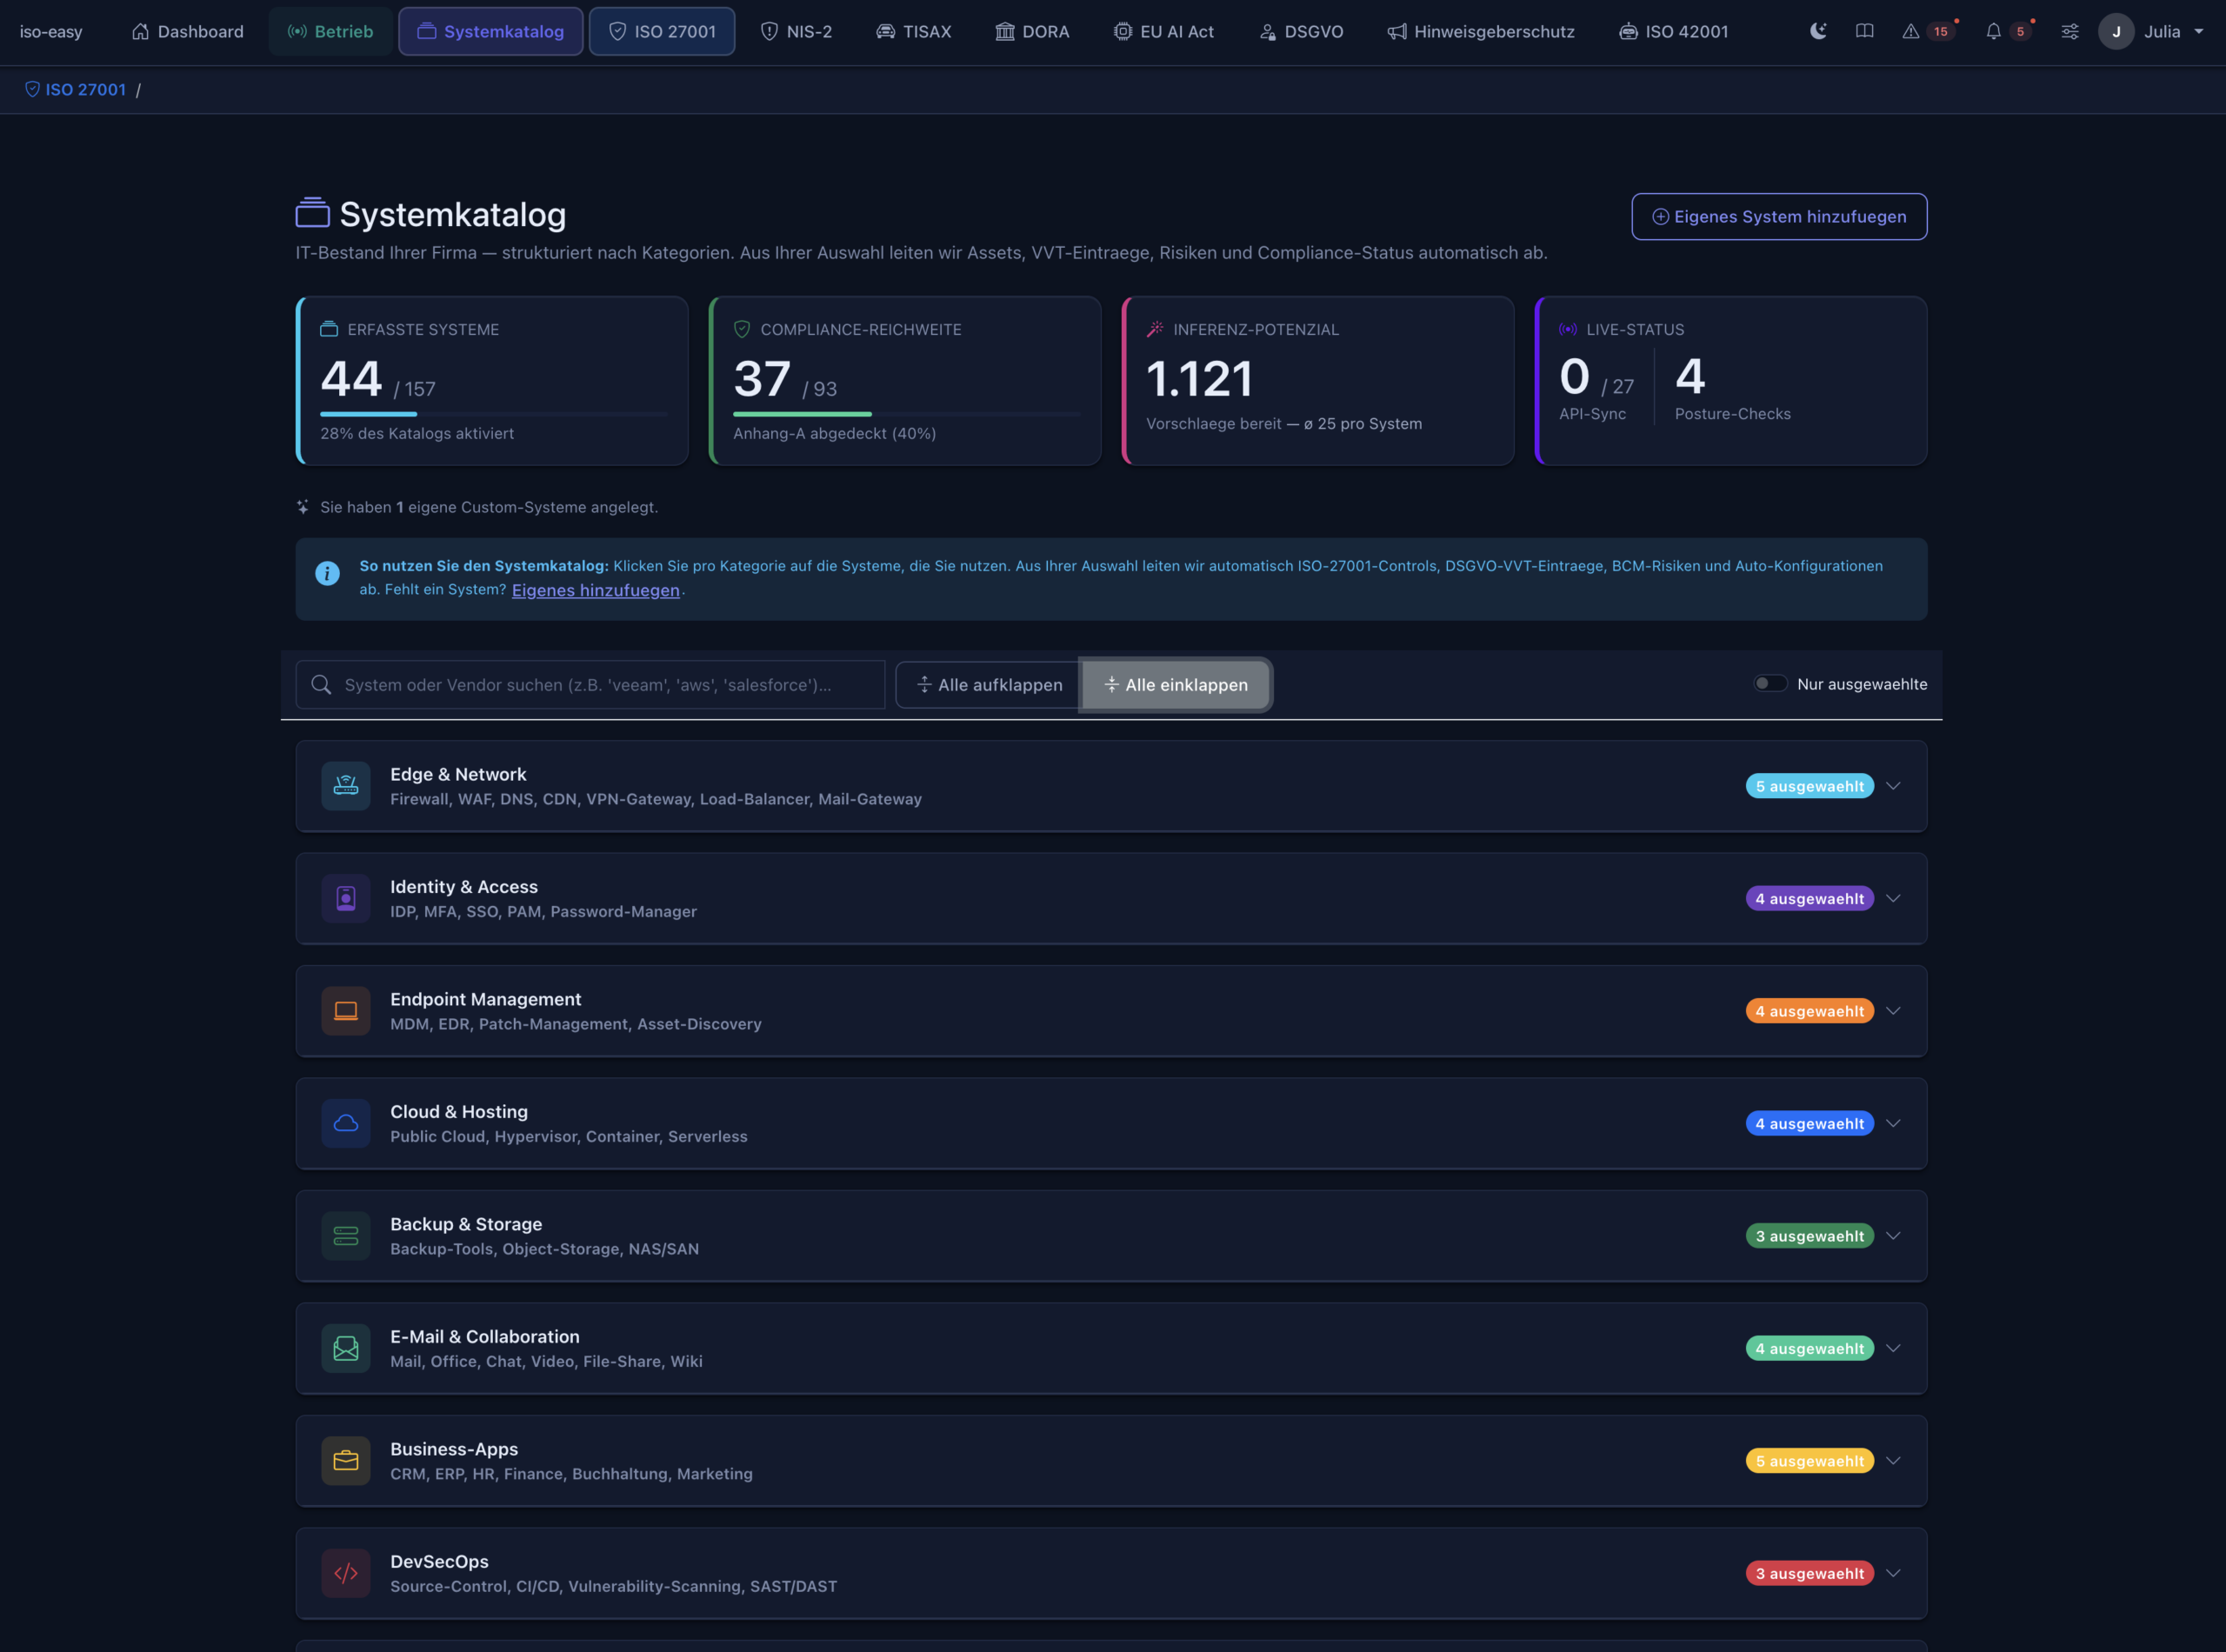Click the Edge & Network router icon

pyautogui.click(x=346, y=786)
